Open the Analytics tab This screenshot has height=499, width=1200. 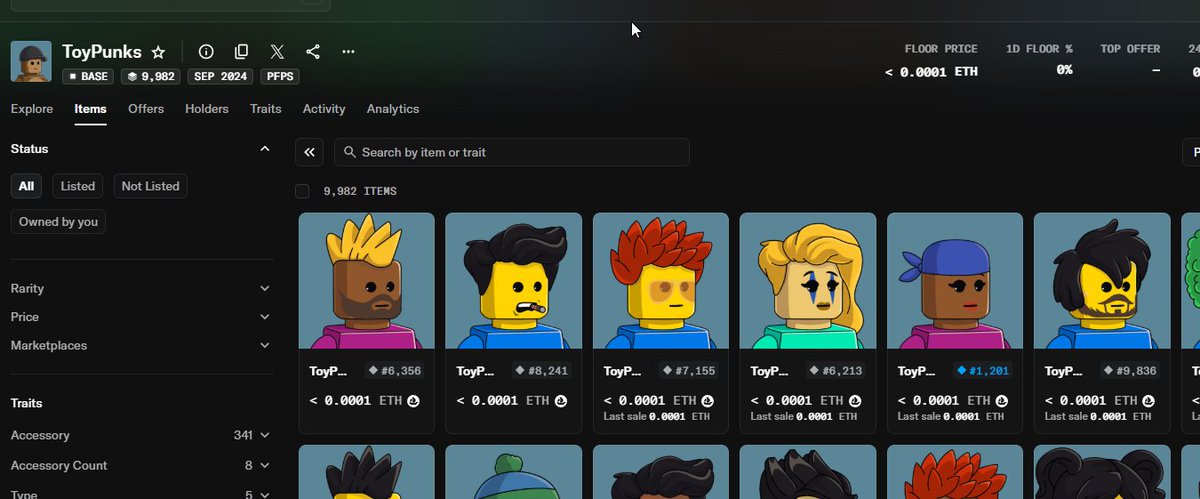393,109
